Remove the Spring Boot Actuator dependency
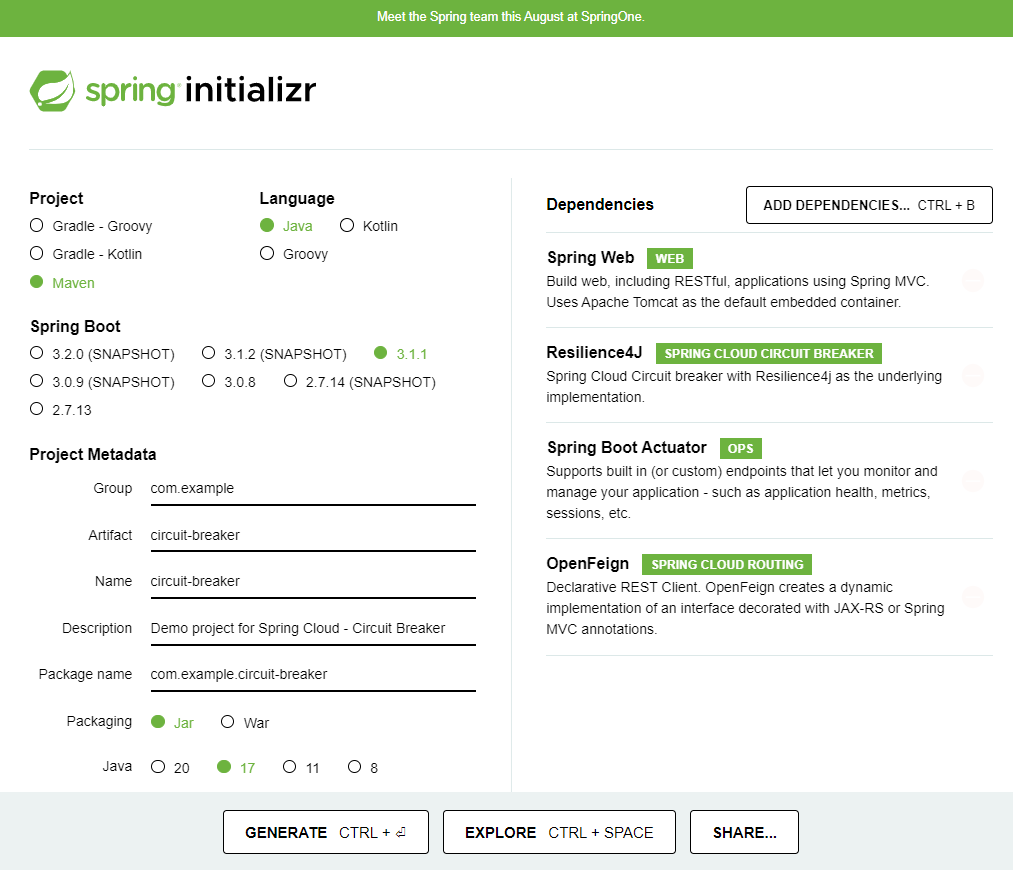Viewport: 1013px width, 870px height. pos(972,481)
